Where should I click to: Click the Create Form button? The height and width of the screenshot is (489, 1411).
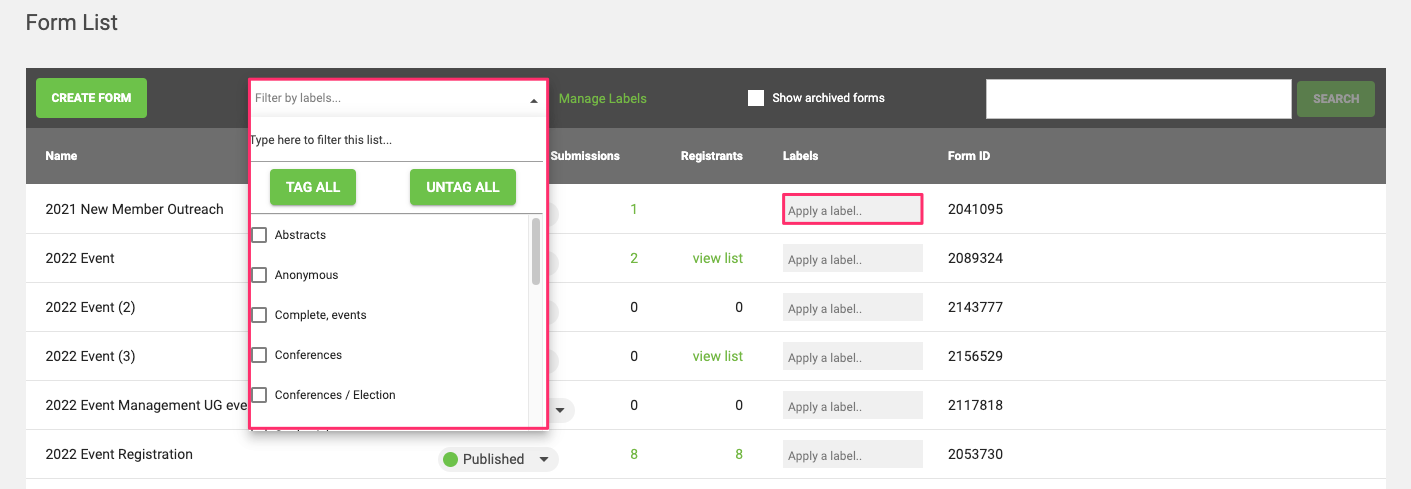click(91, 98)
